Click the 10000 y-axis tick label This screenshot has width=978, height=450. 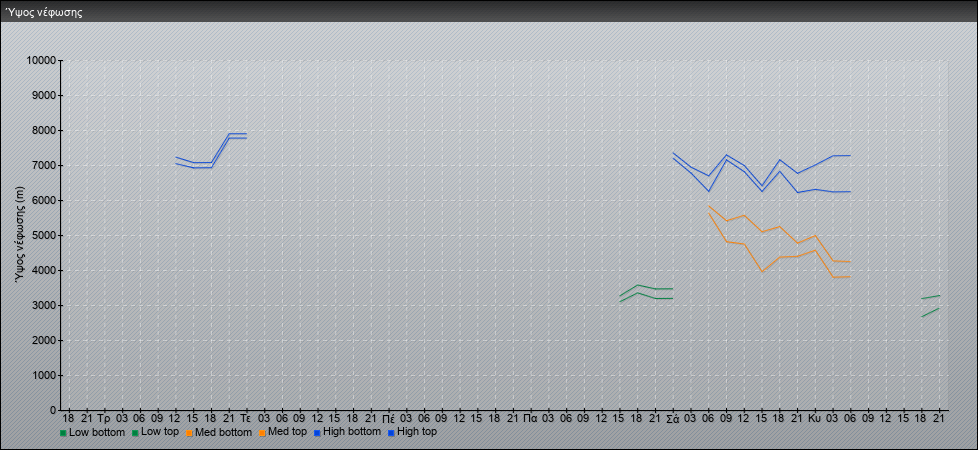(41, 61)
